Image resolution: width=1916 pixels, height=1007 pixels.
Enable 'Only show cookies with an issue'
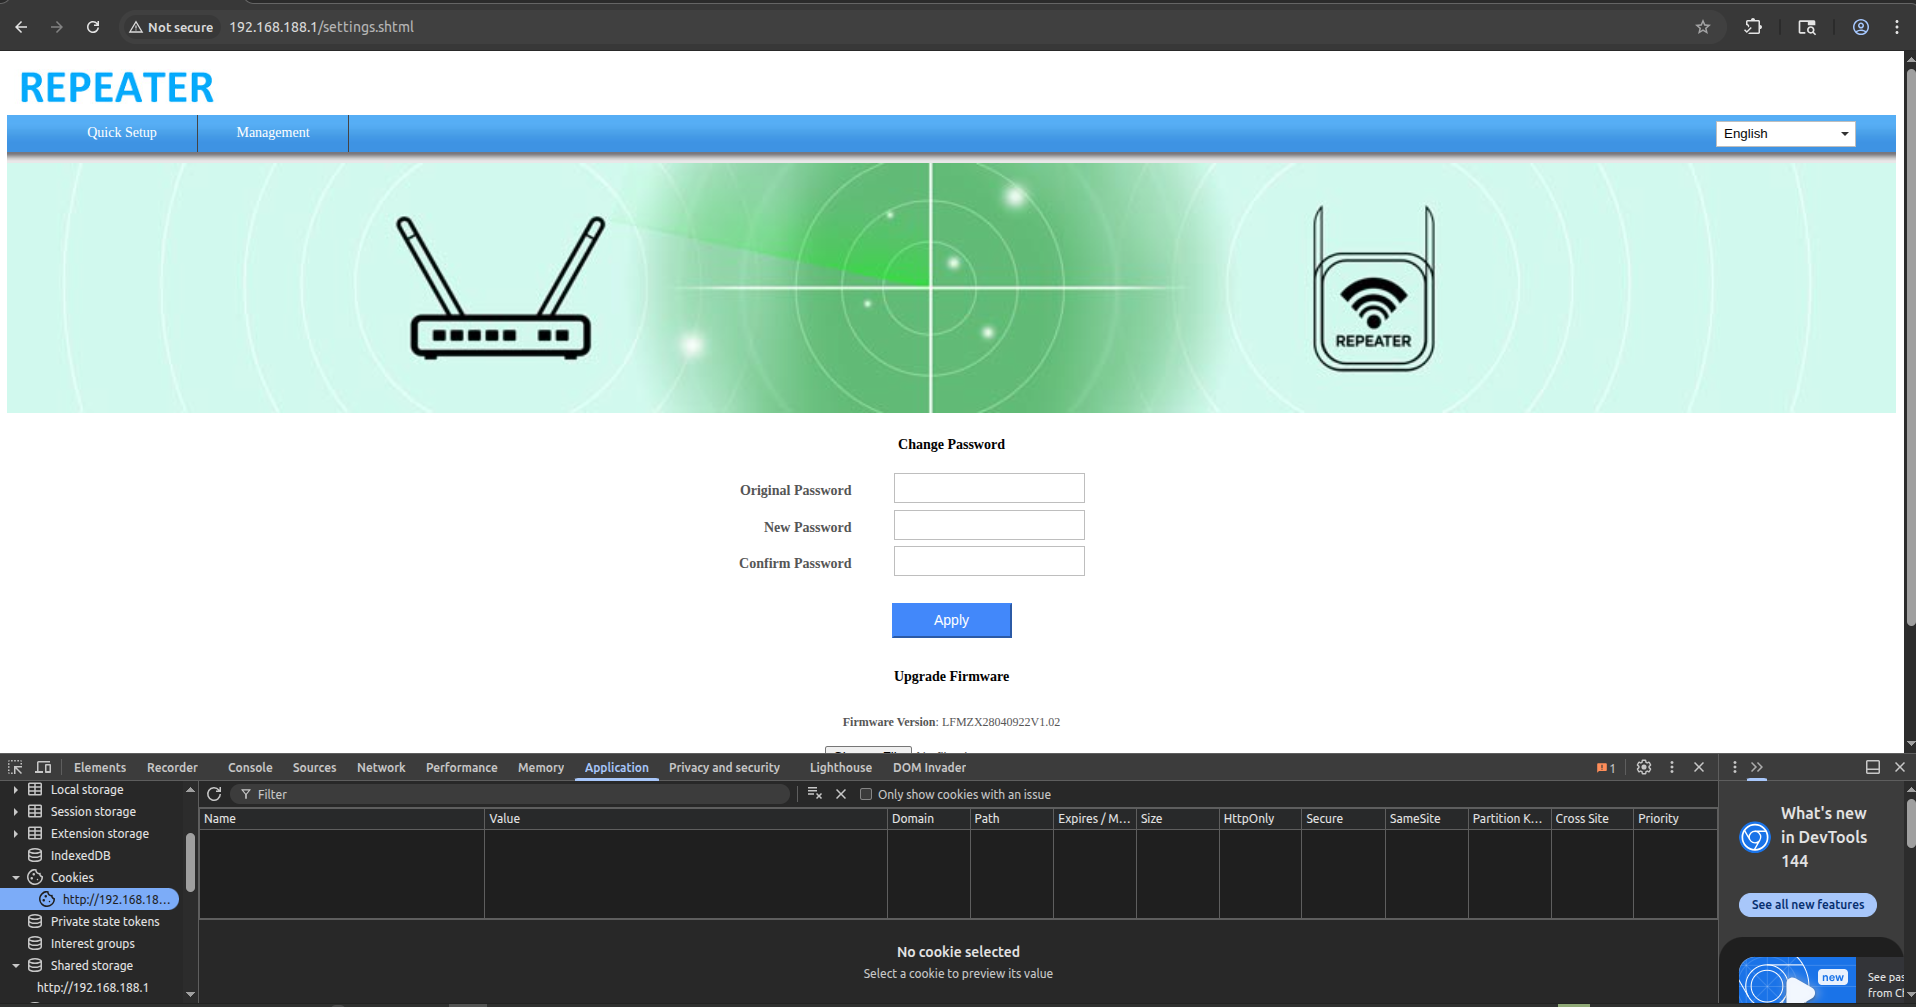point(866,794)
